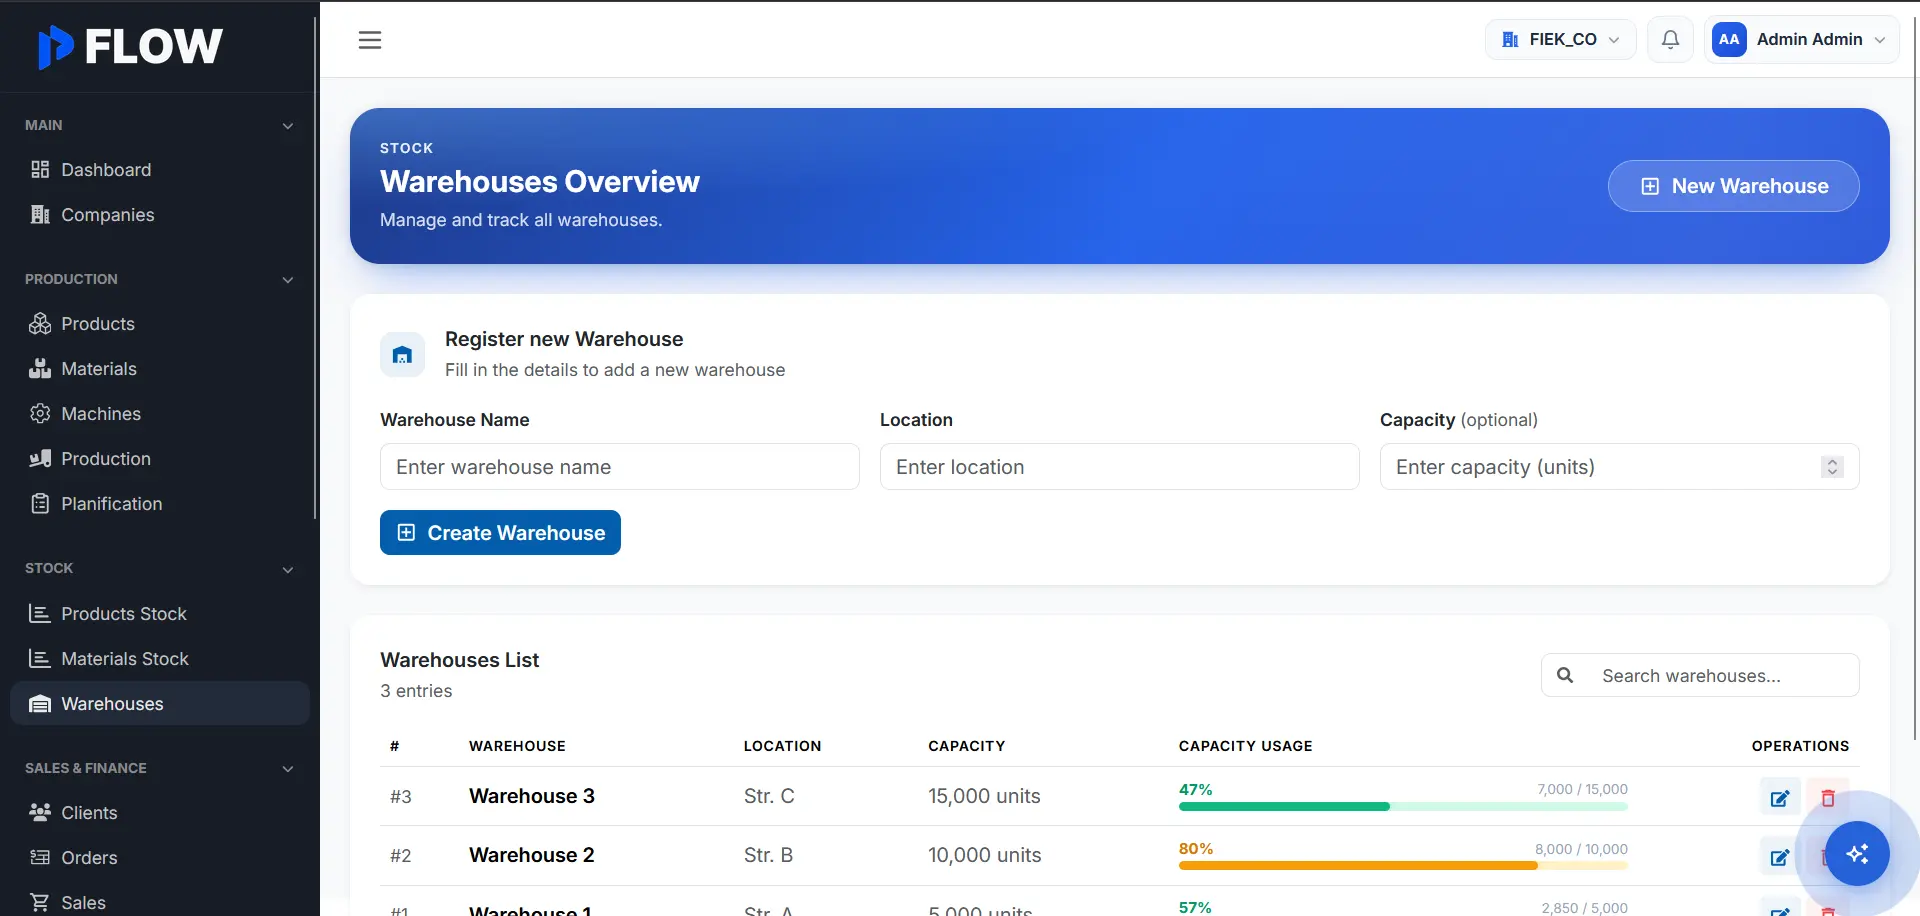Click the LOCATION column header
Screen dimensions: 1920x916
point(782,746)
